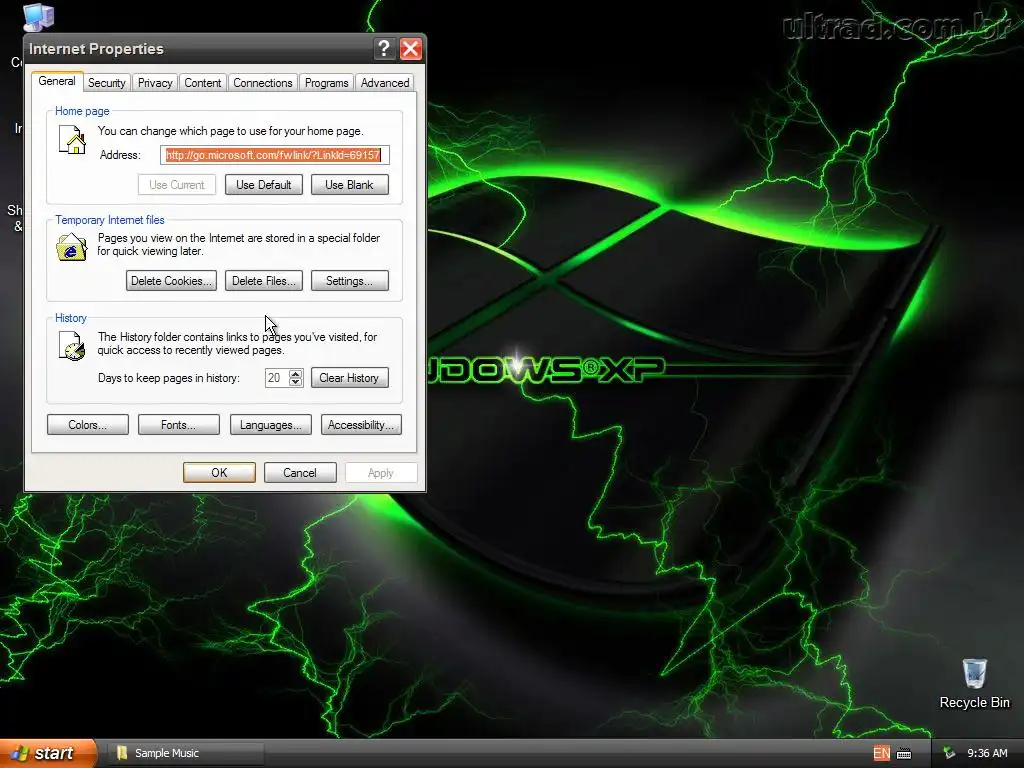Click the days in history number field
The image size is (1024, 768).
tap(276, 378)
